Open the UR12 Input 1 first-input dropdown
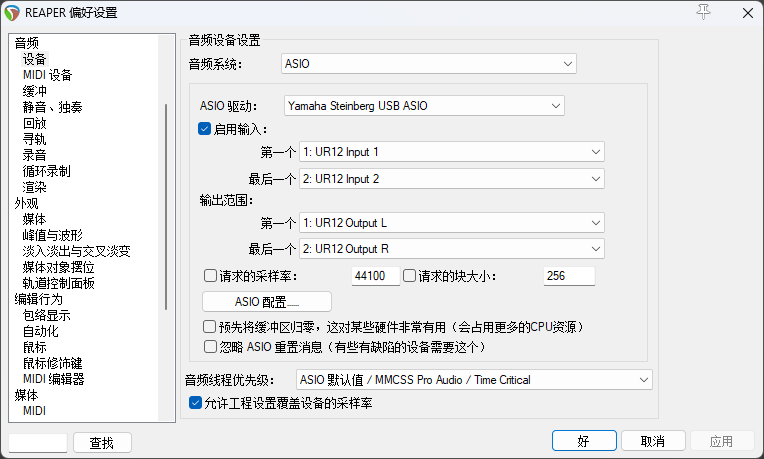 pyautogui.click(x=452, y=151)
